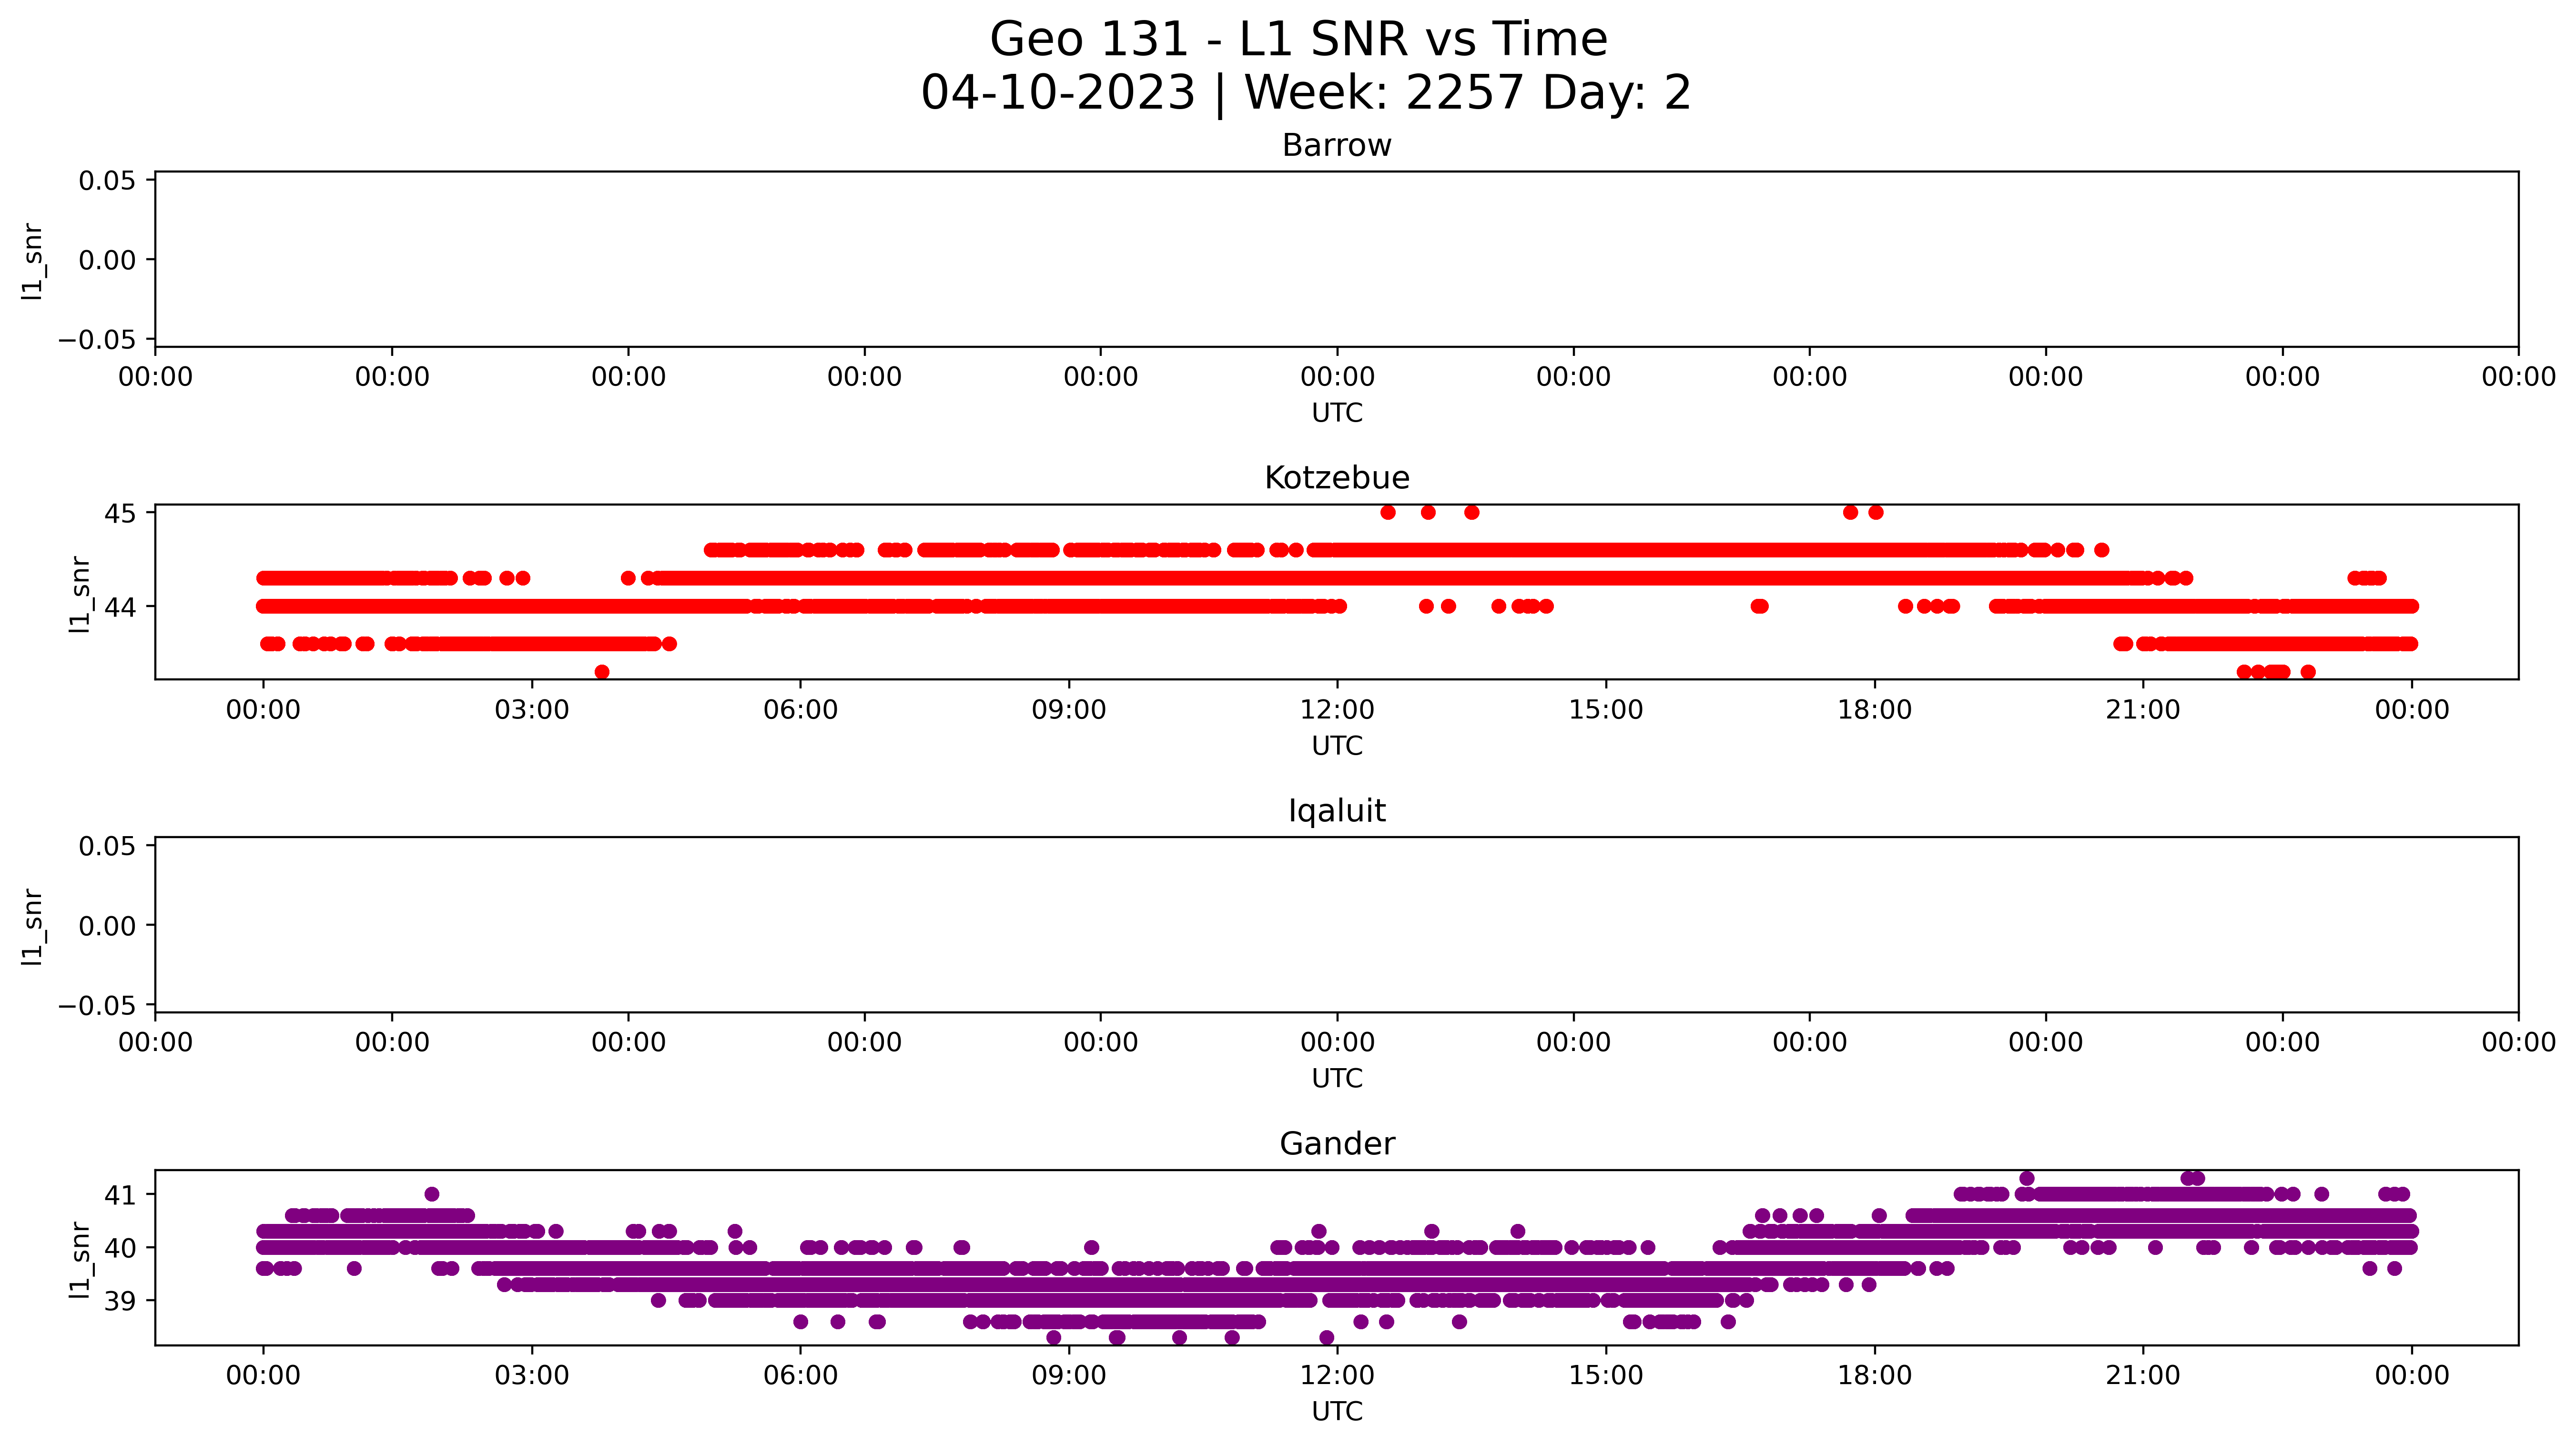Click the isolated purple dot at 41 before 02:00 in Gander
This screenshot has width=2576, height=1445.
[x=432, y=1194]
